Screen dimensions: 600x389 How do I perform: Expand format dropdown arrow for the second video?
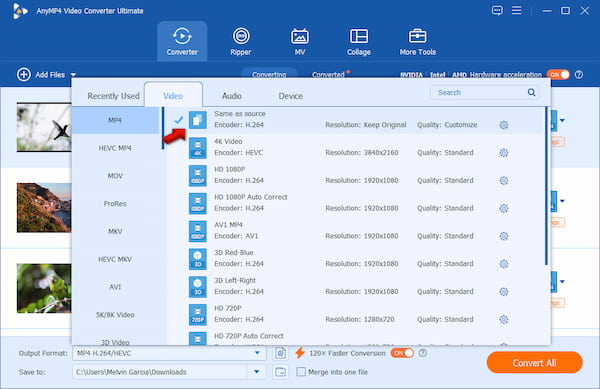(562, 201)
